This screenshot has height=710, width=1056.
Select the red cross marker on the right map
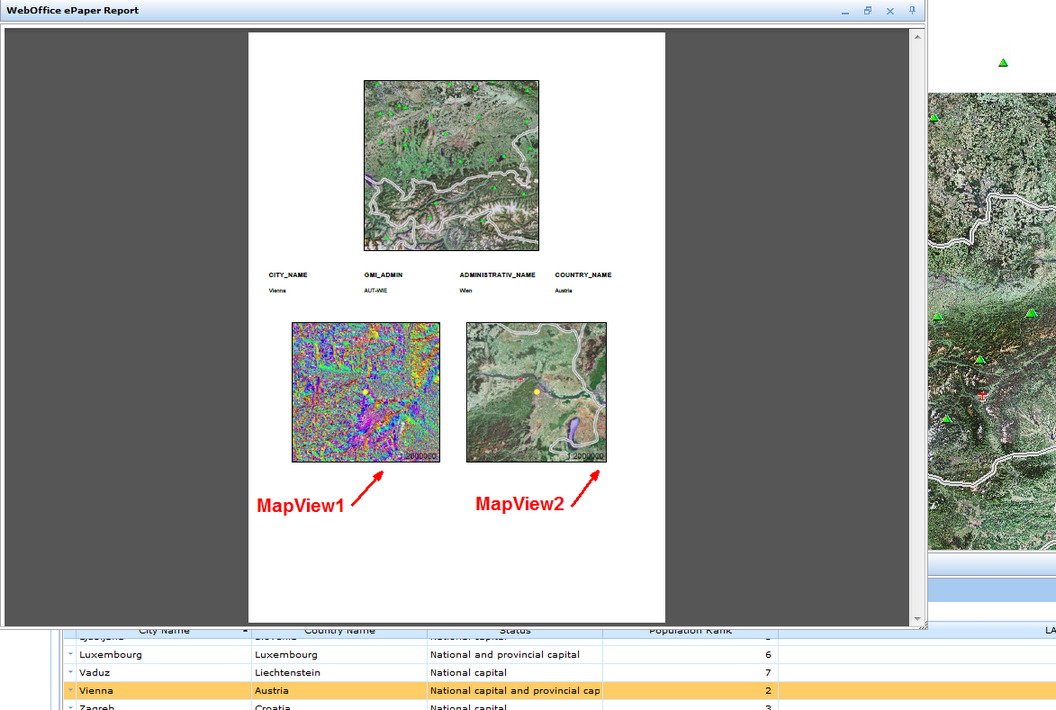[982, 395]
